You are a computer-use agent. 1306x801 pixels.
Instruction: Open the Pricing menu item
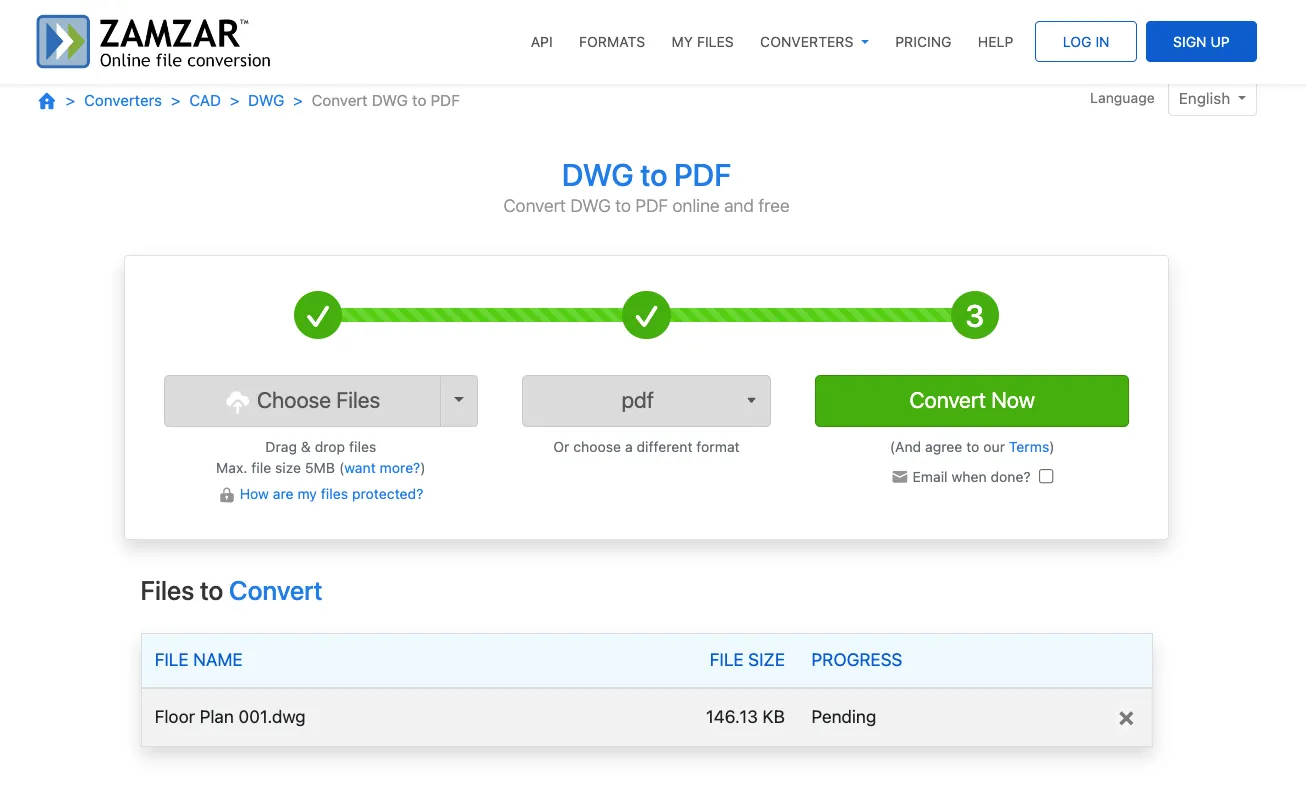(x=923, y=42)
